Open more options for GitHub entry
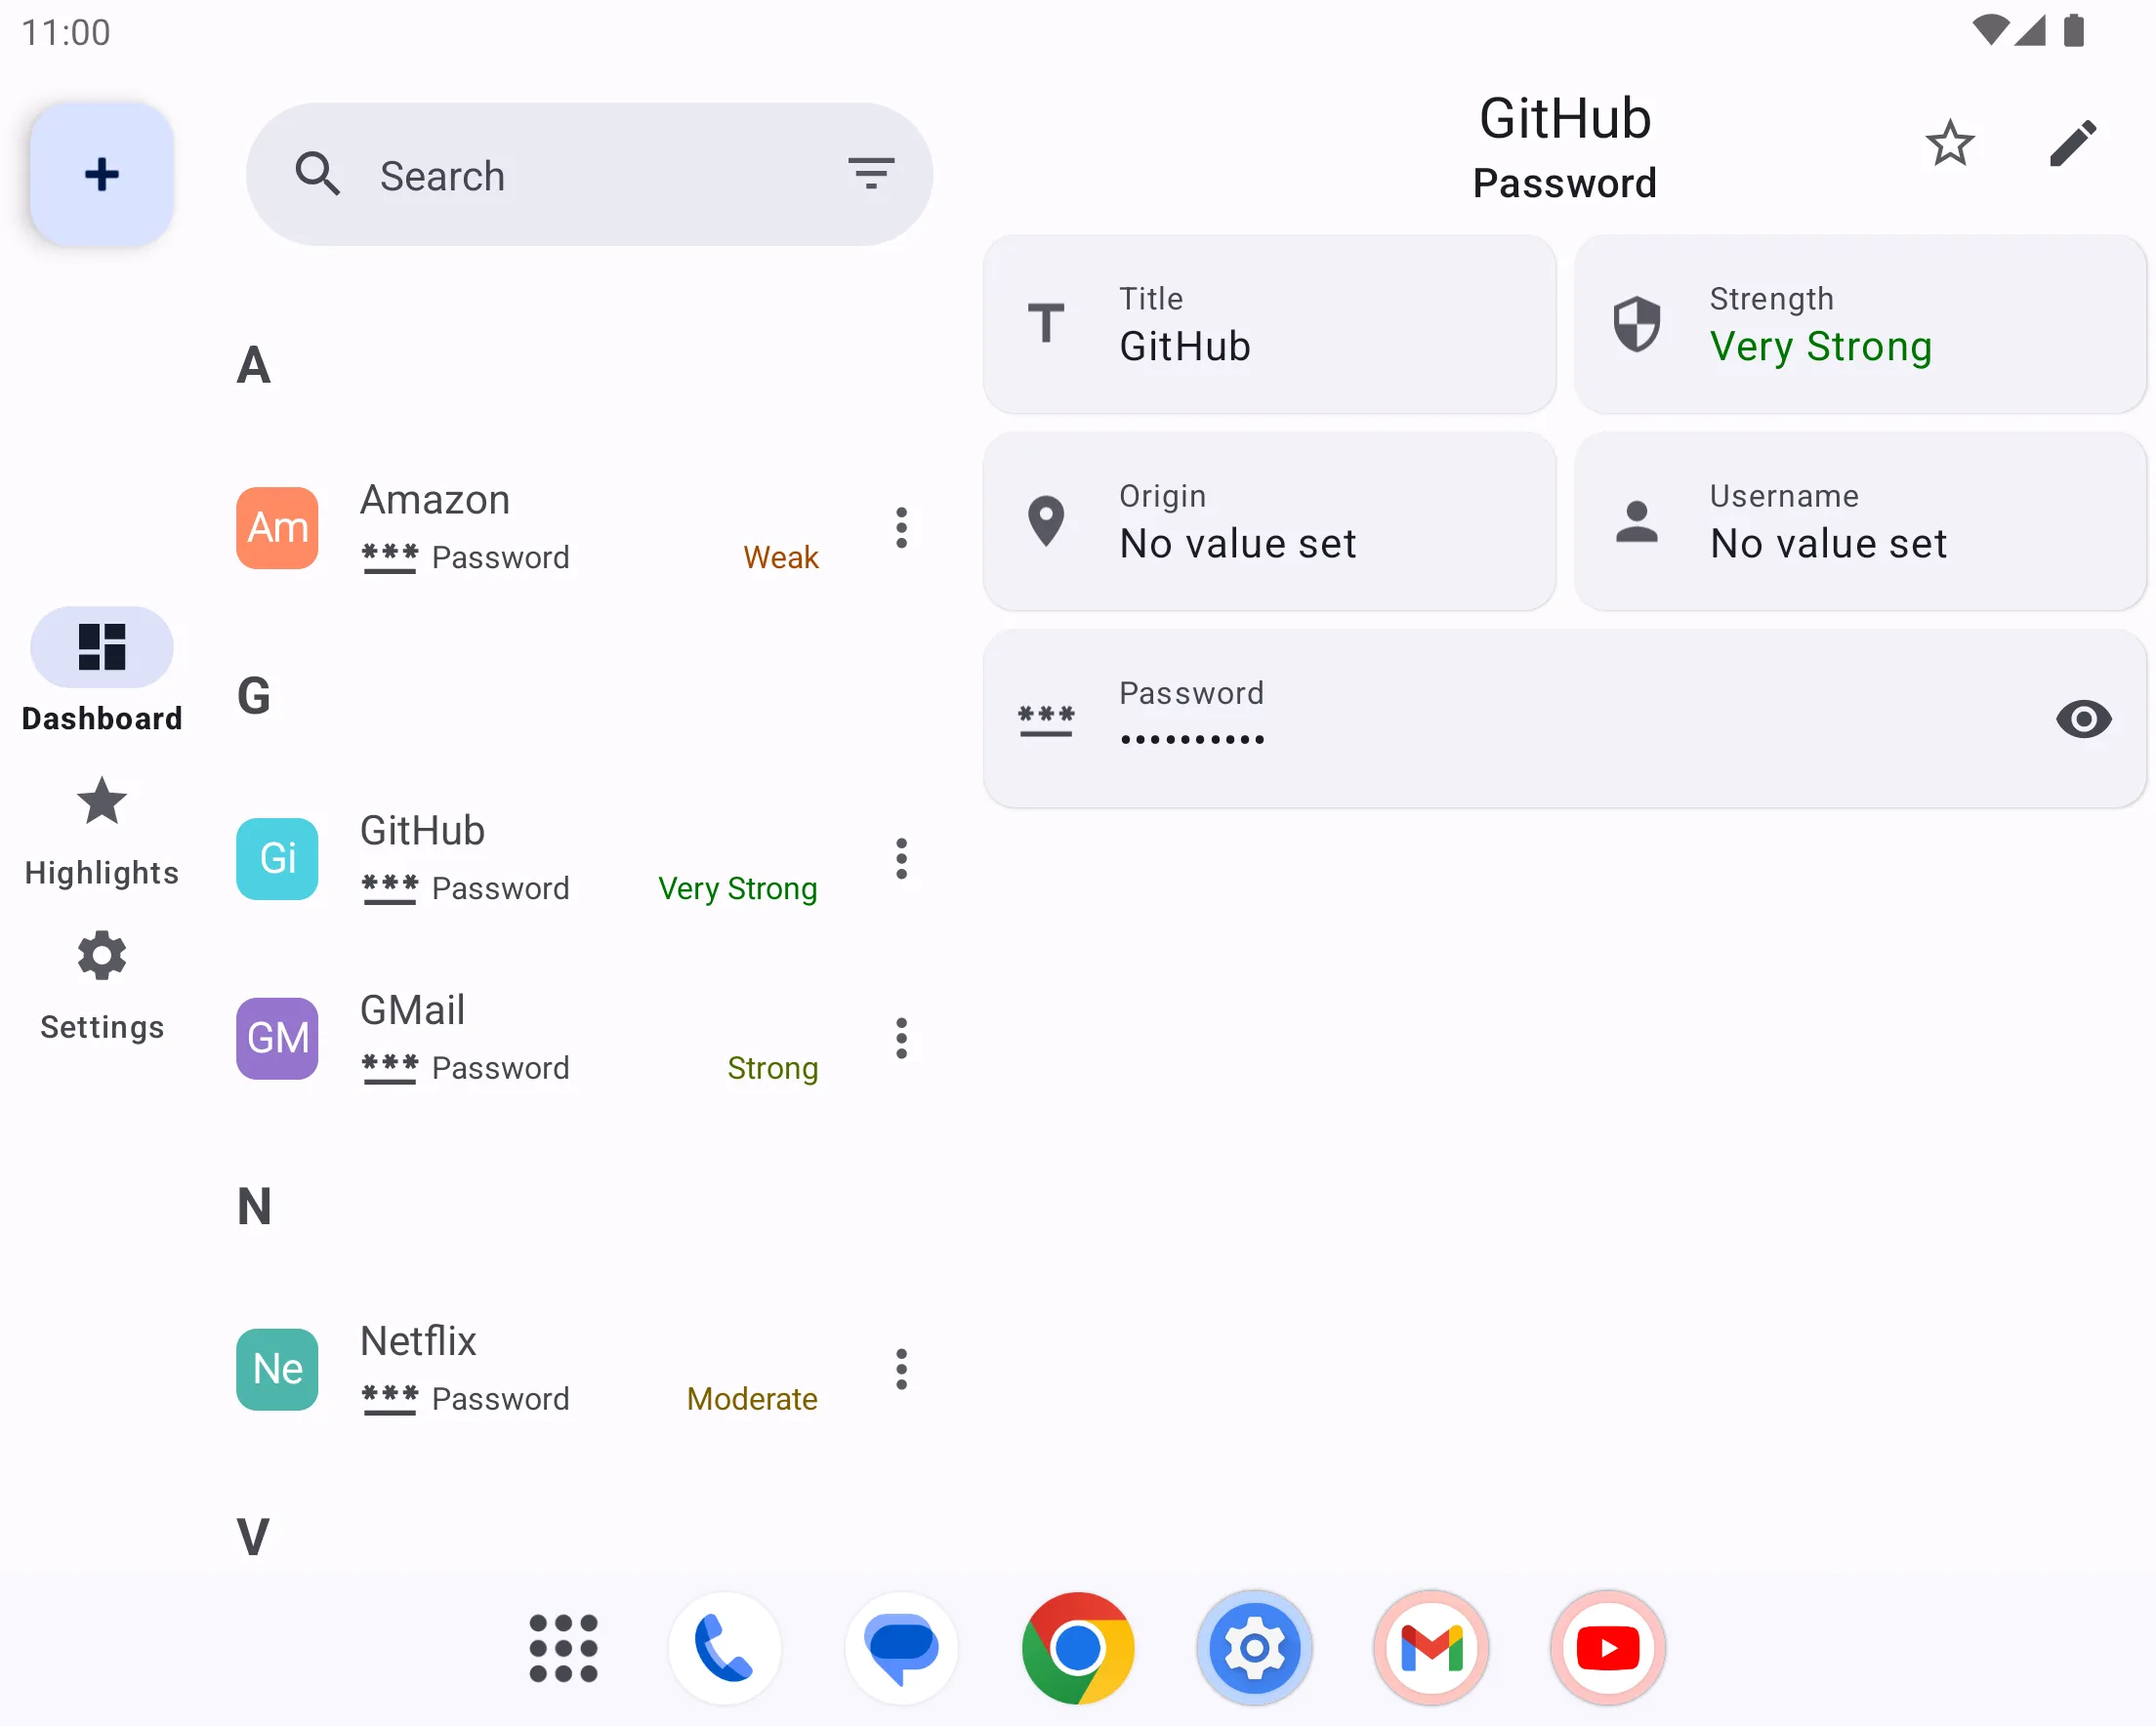 coord(901,858)
